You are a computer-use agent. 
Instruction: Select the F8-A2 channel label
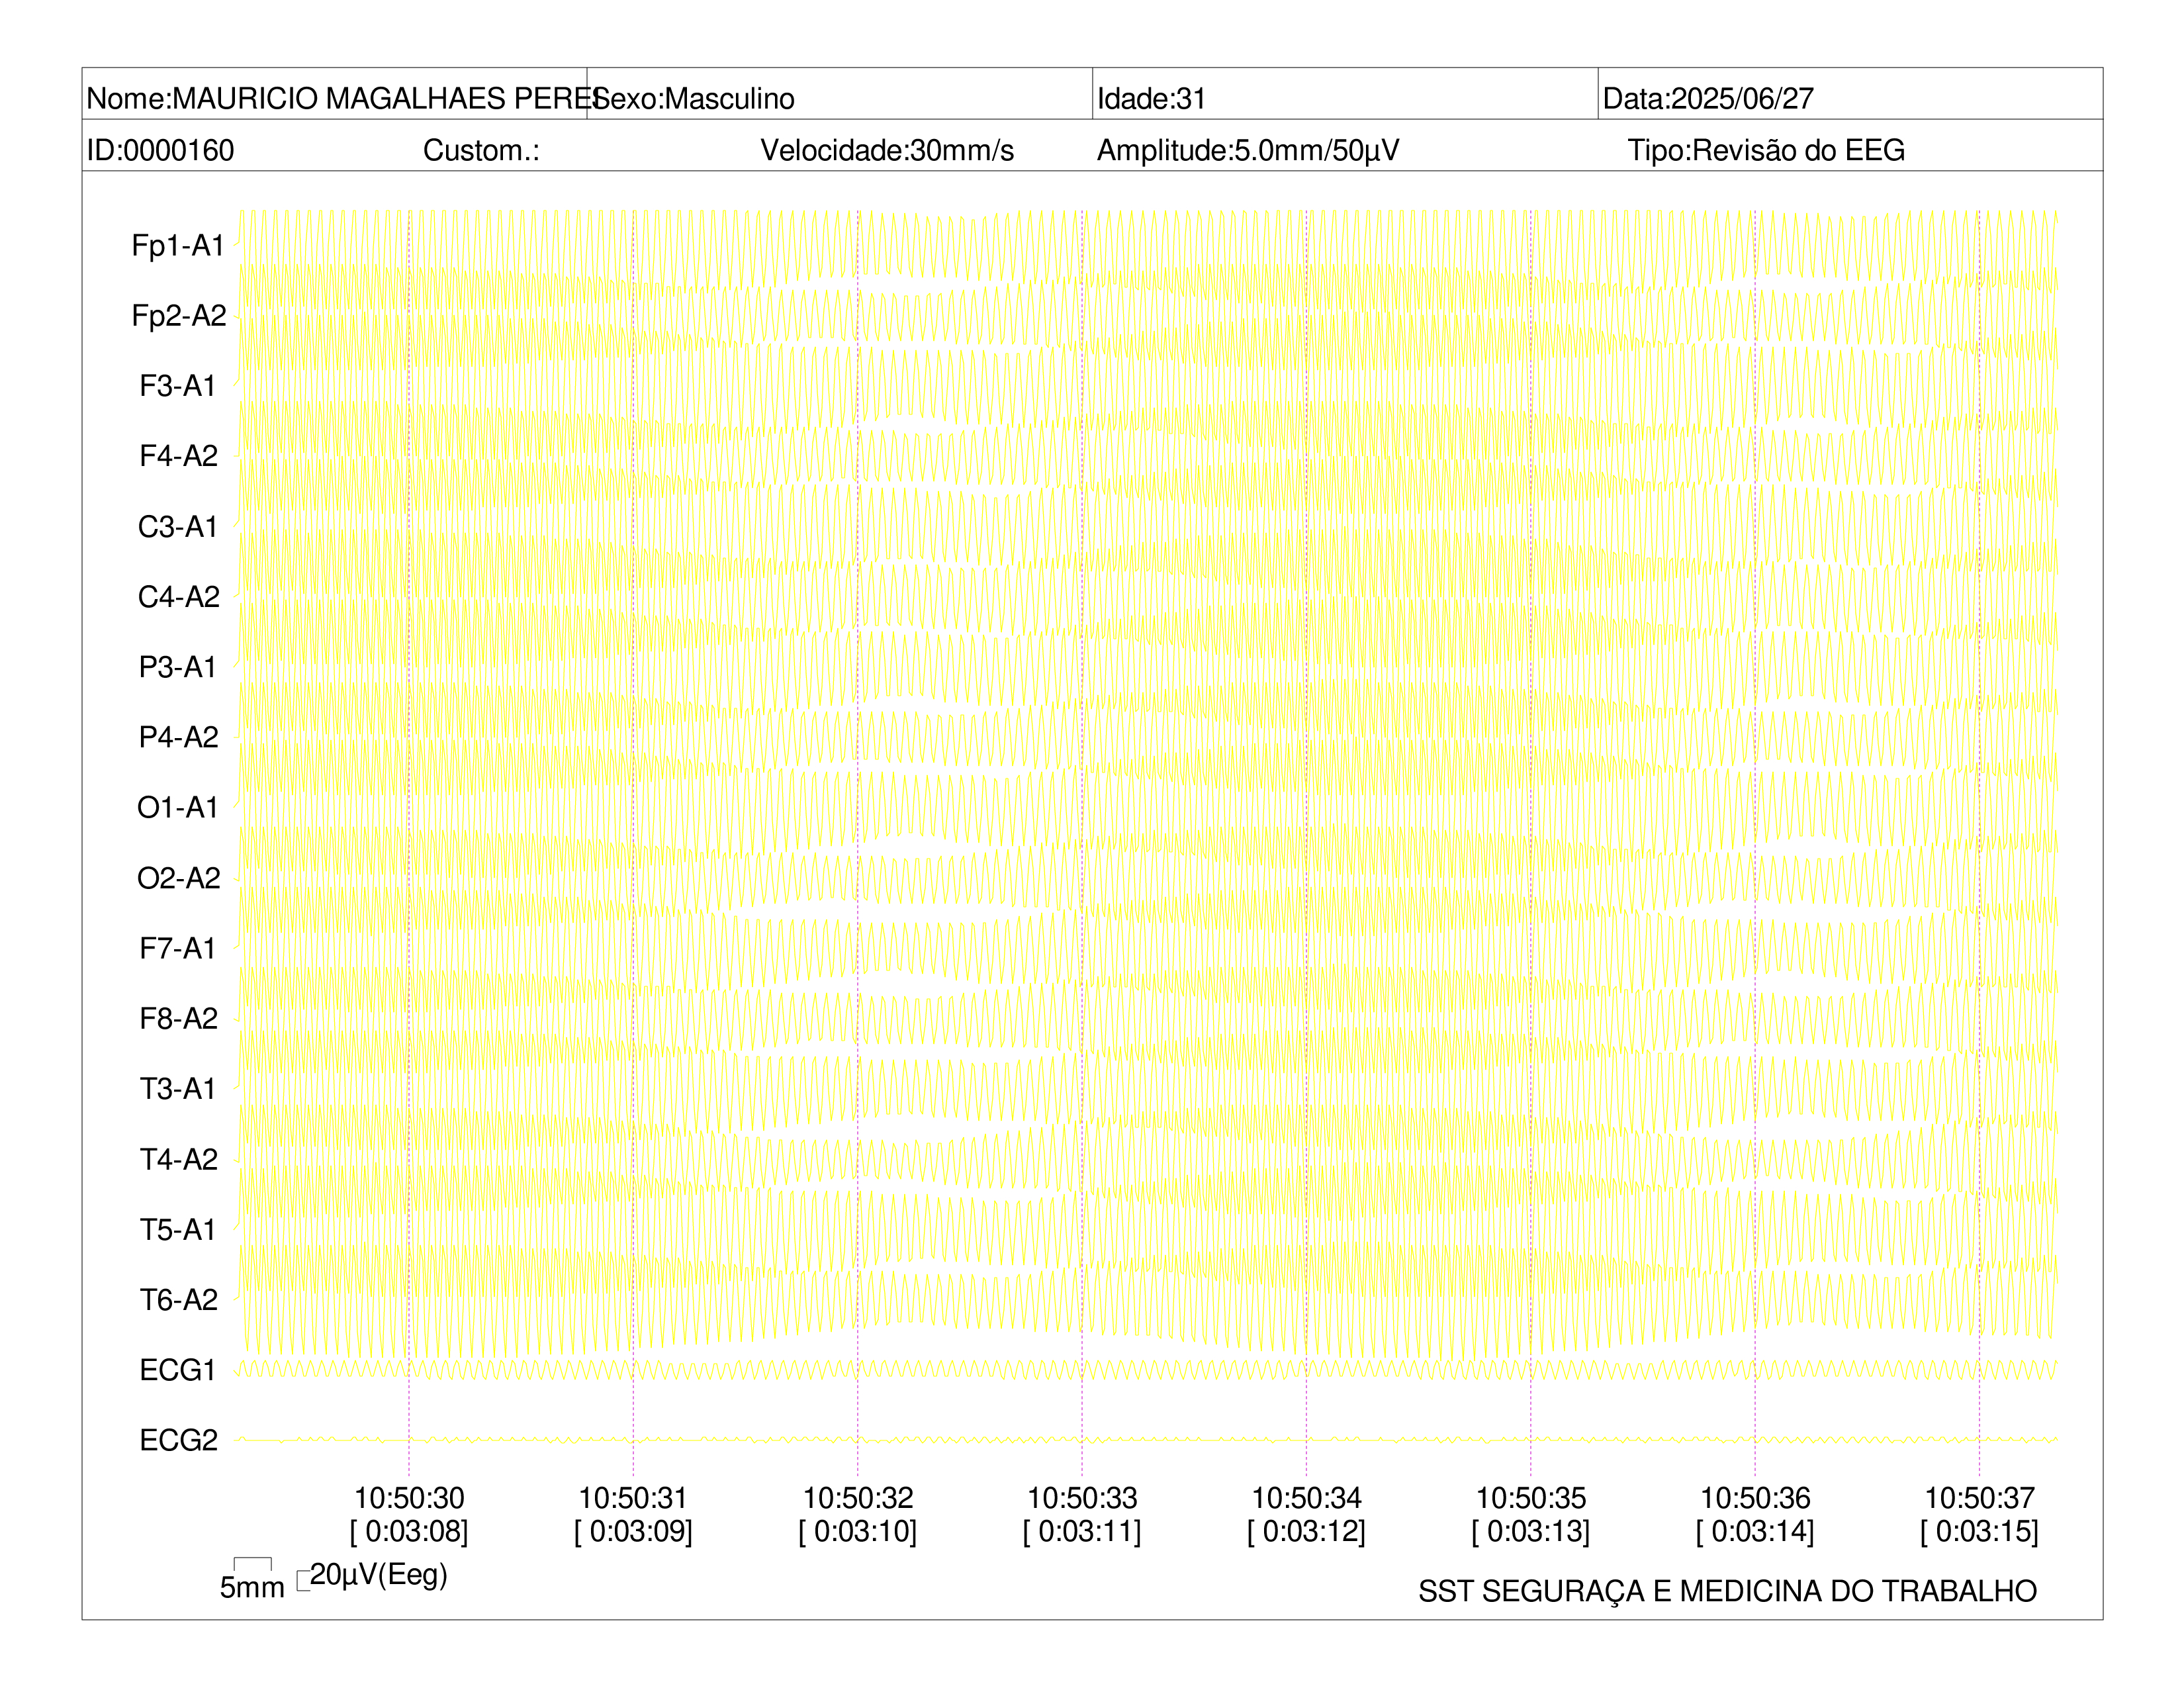click(x=178, y=1018)
